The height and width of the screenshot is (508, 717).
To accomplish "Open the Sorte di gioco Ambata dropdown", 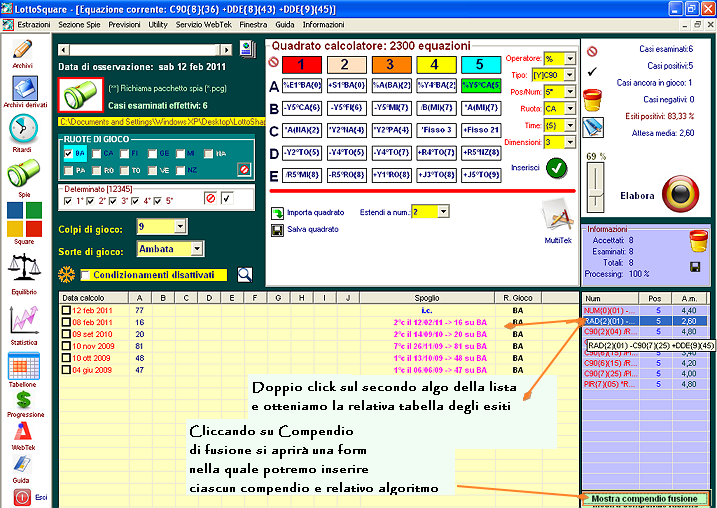I will (x=197, y=249).
